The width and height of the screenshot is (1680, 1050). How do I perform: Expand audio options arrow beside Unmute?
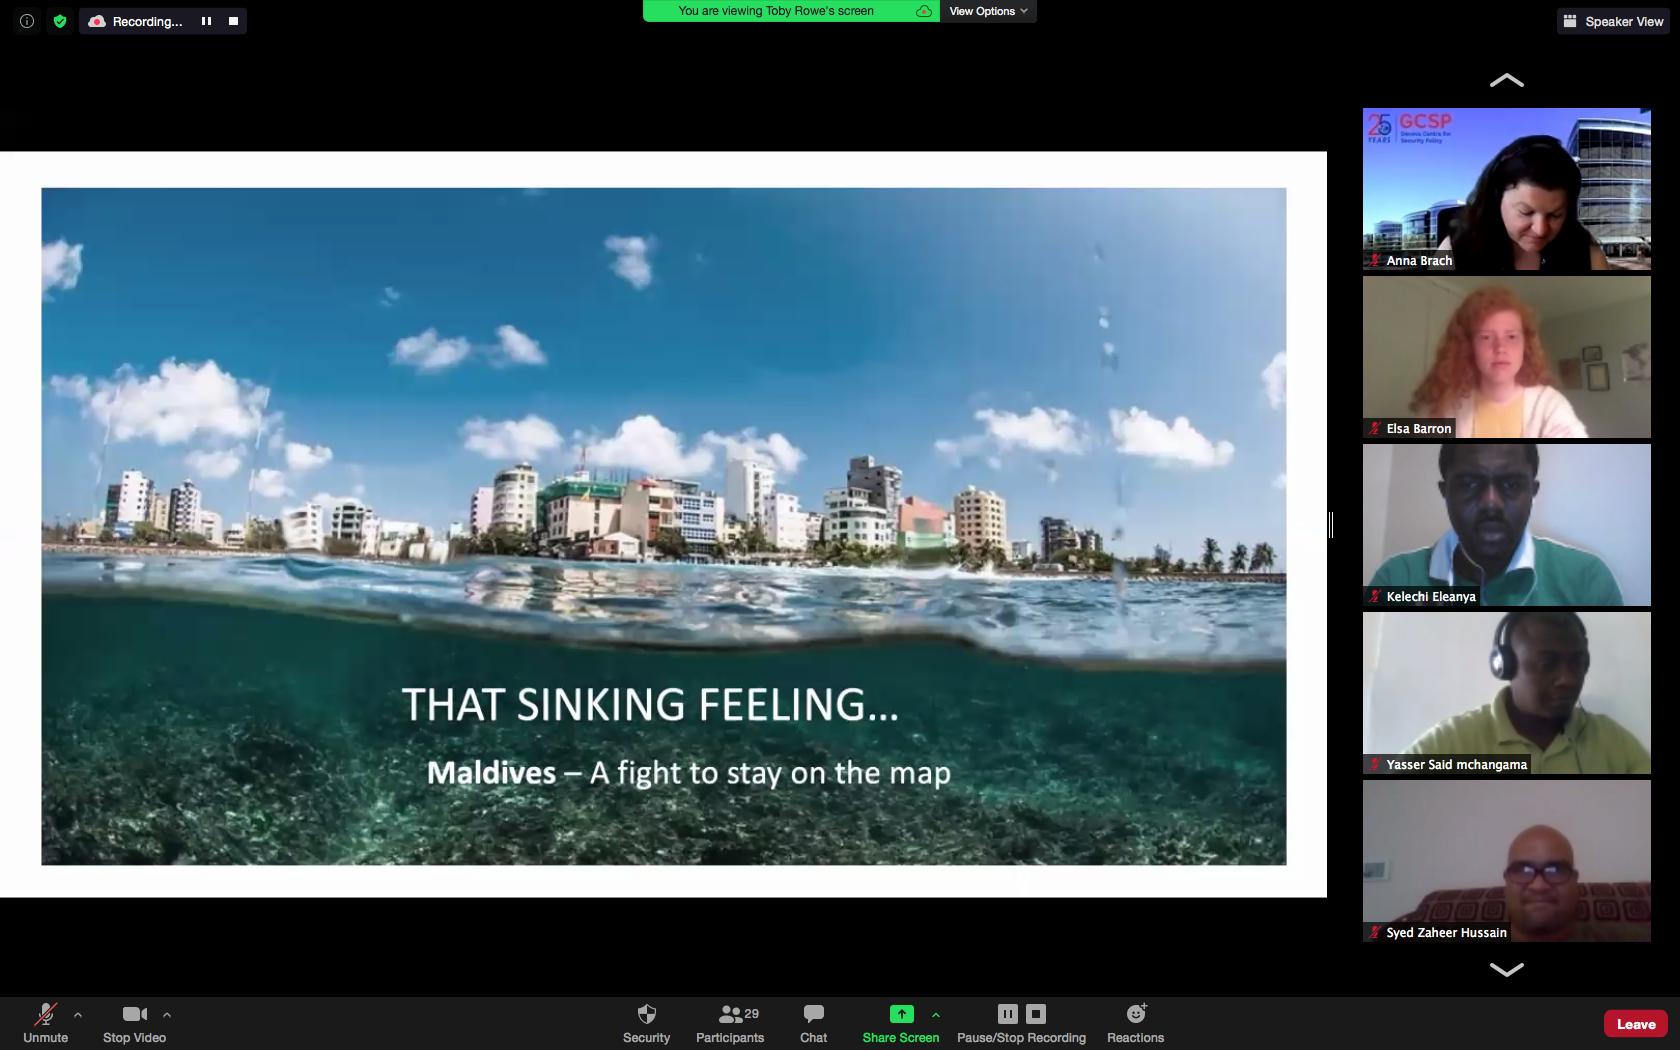[78, 1015]
